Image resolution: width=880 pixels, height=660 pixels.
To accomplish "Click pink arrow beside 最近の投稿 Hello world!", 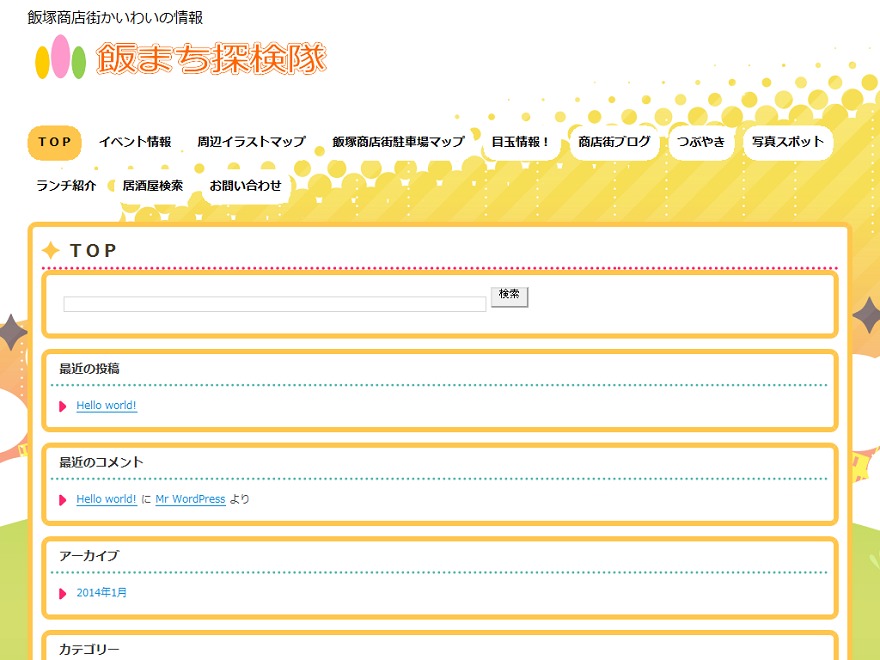I will tap(63, 406).
